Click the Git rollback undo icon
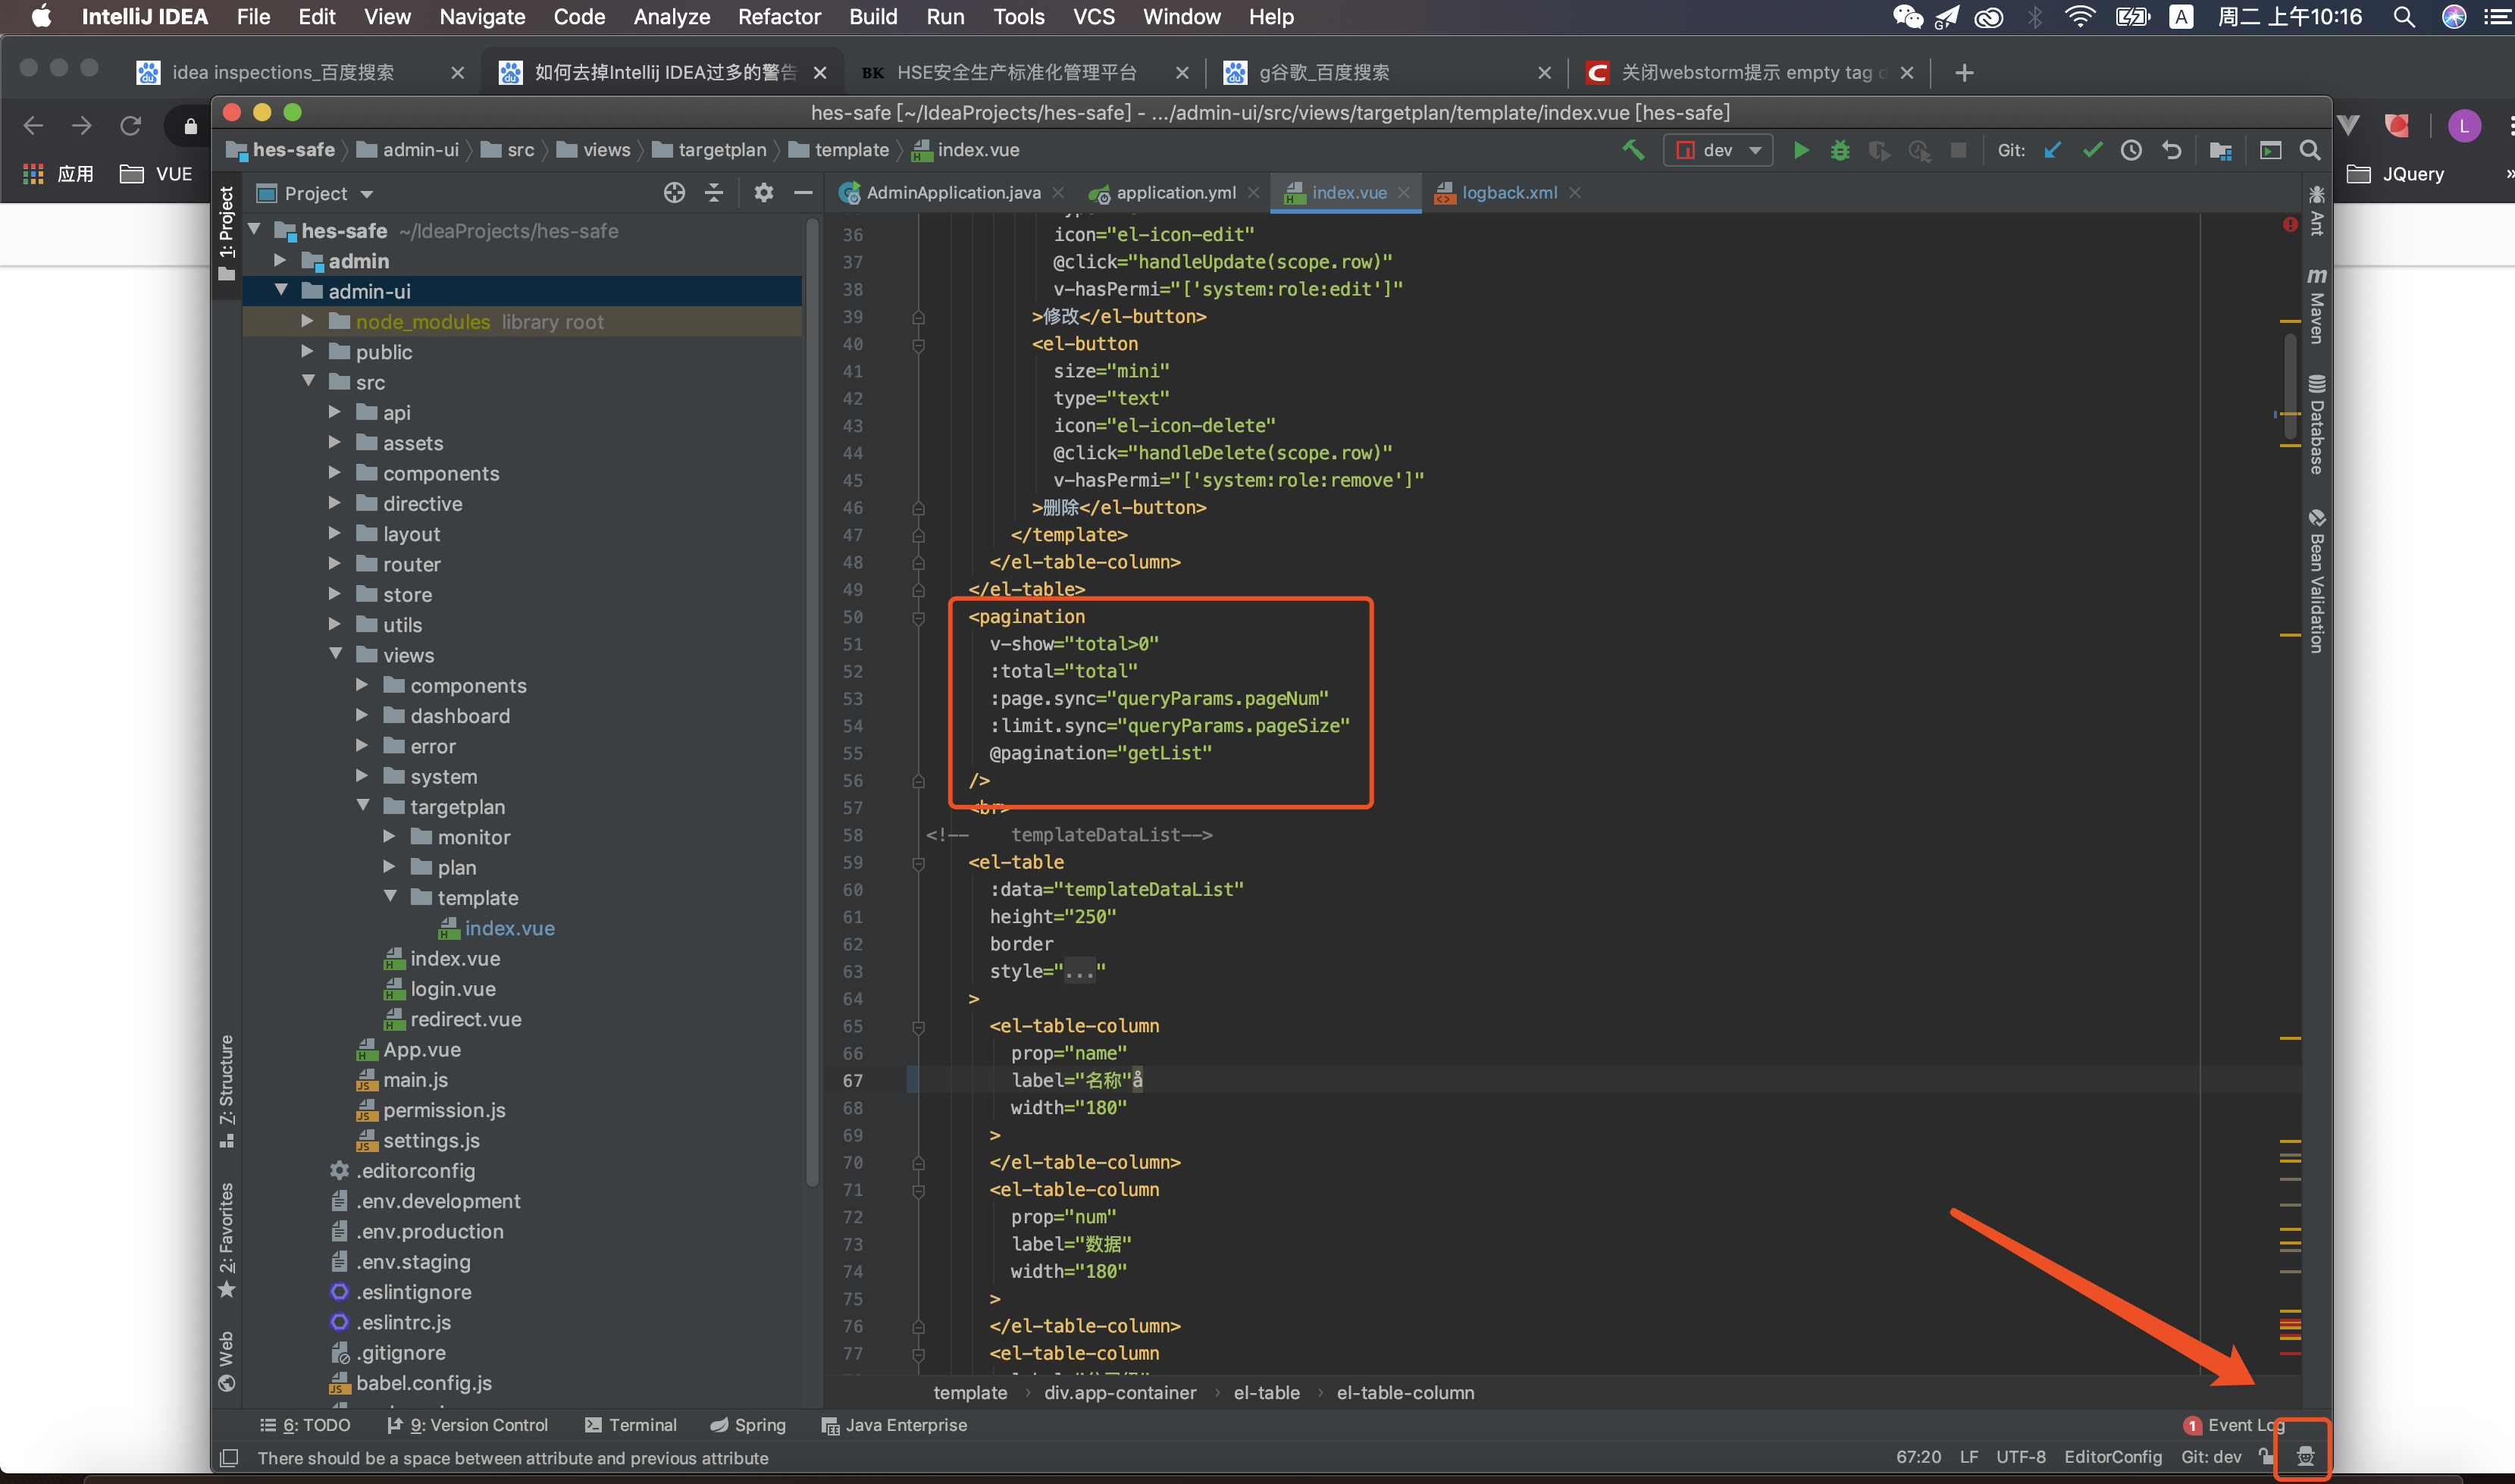The width and height of the screenshot is (2515, 1484). click(x=2171, y=150)
